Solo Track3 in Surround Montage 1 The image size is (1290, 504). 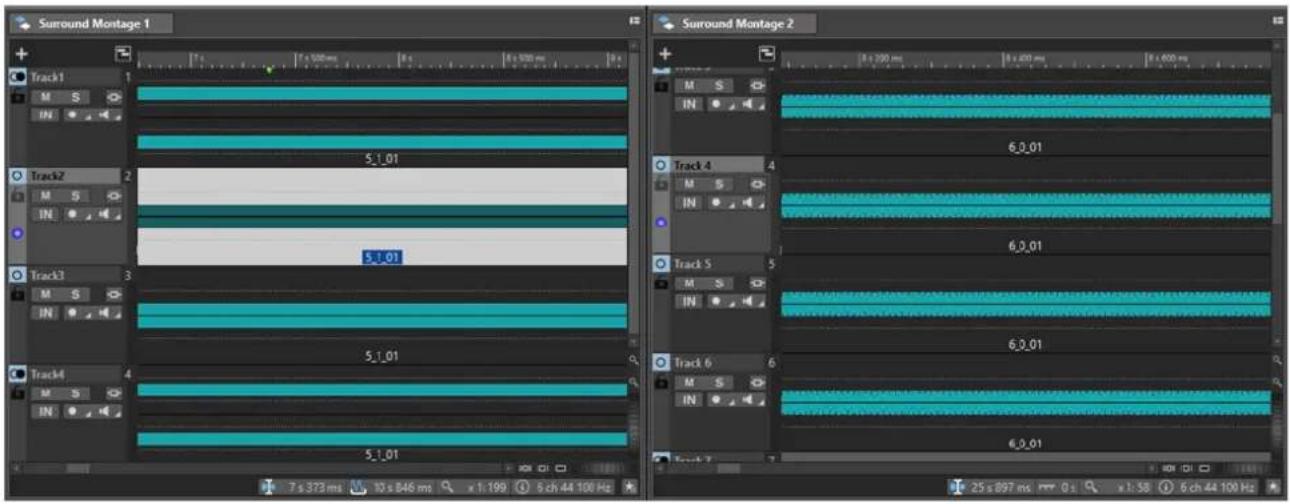[76, 295]
